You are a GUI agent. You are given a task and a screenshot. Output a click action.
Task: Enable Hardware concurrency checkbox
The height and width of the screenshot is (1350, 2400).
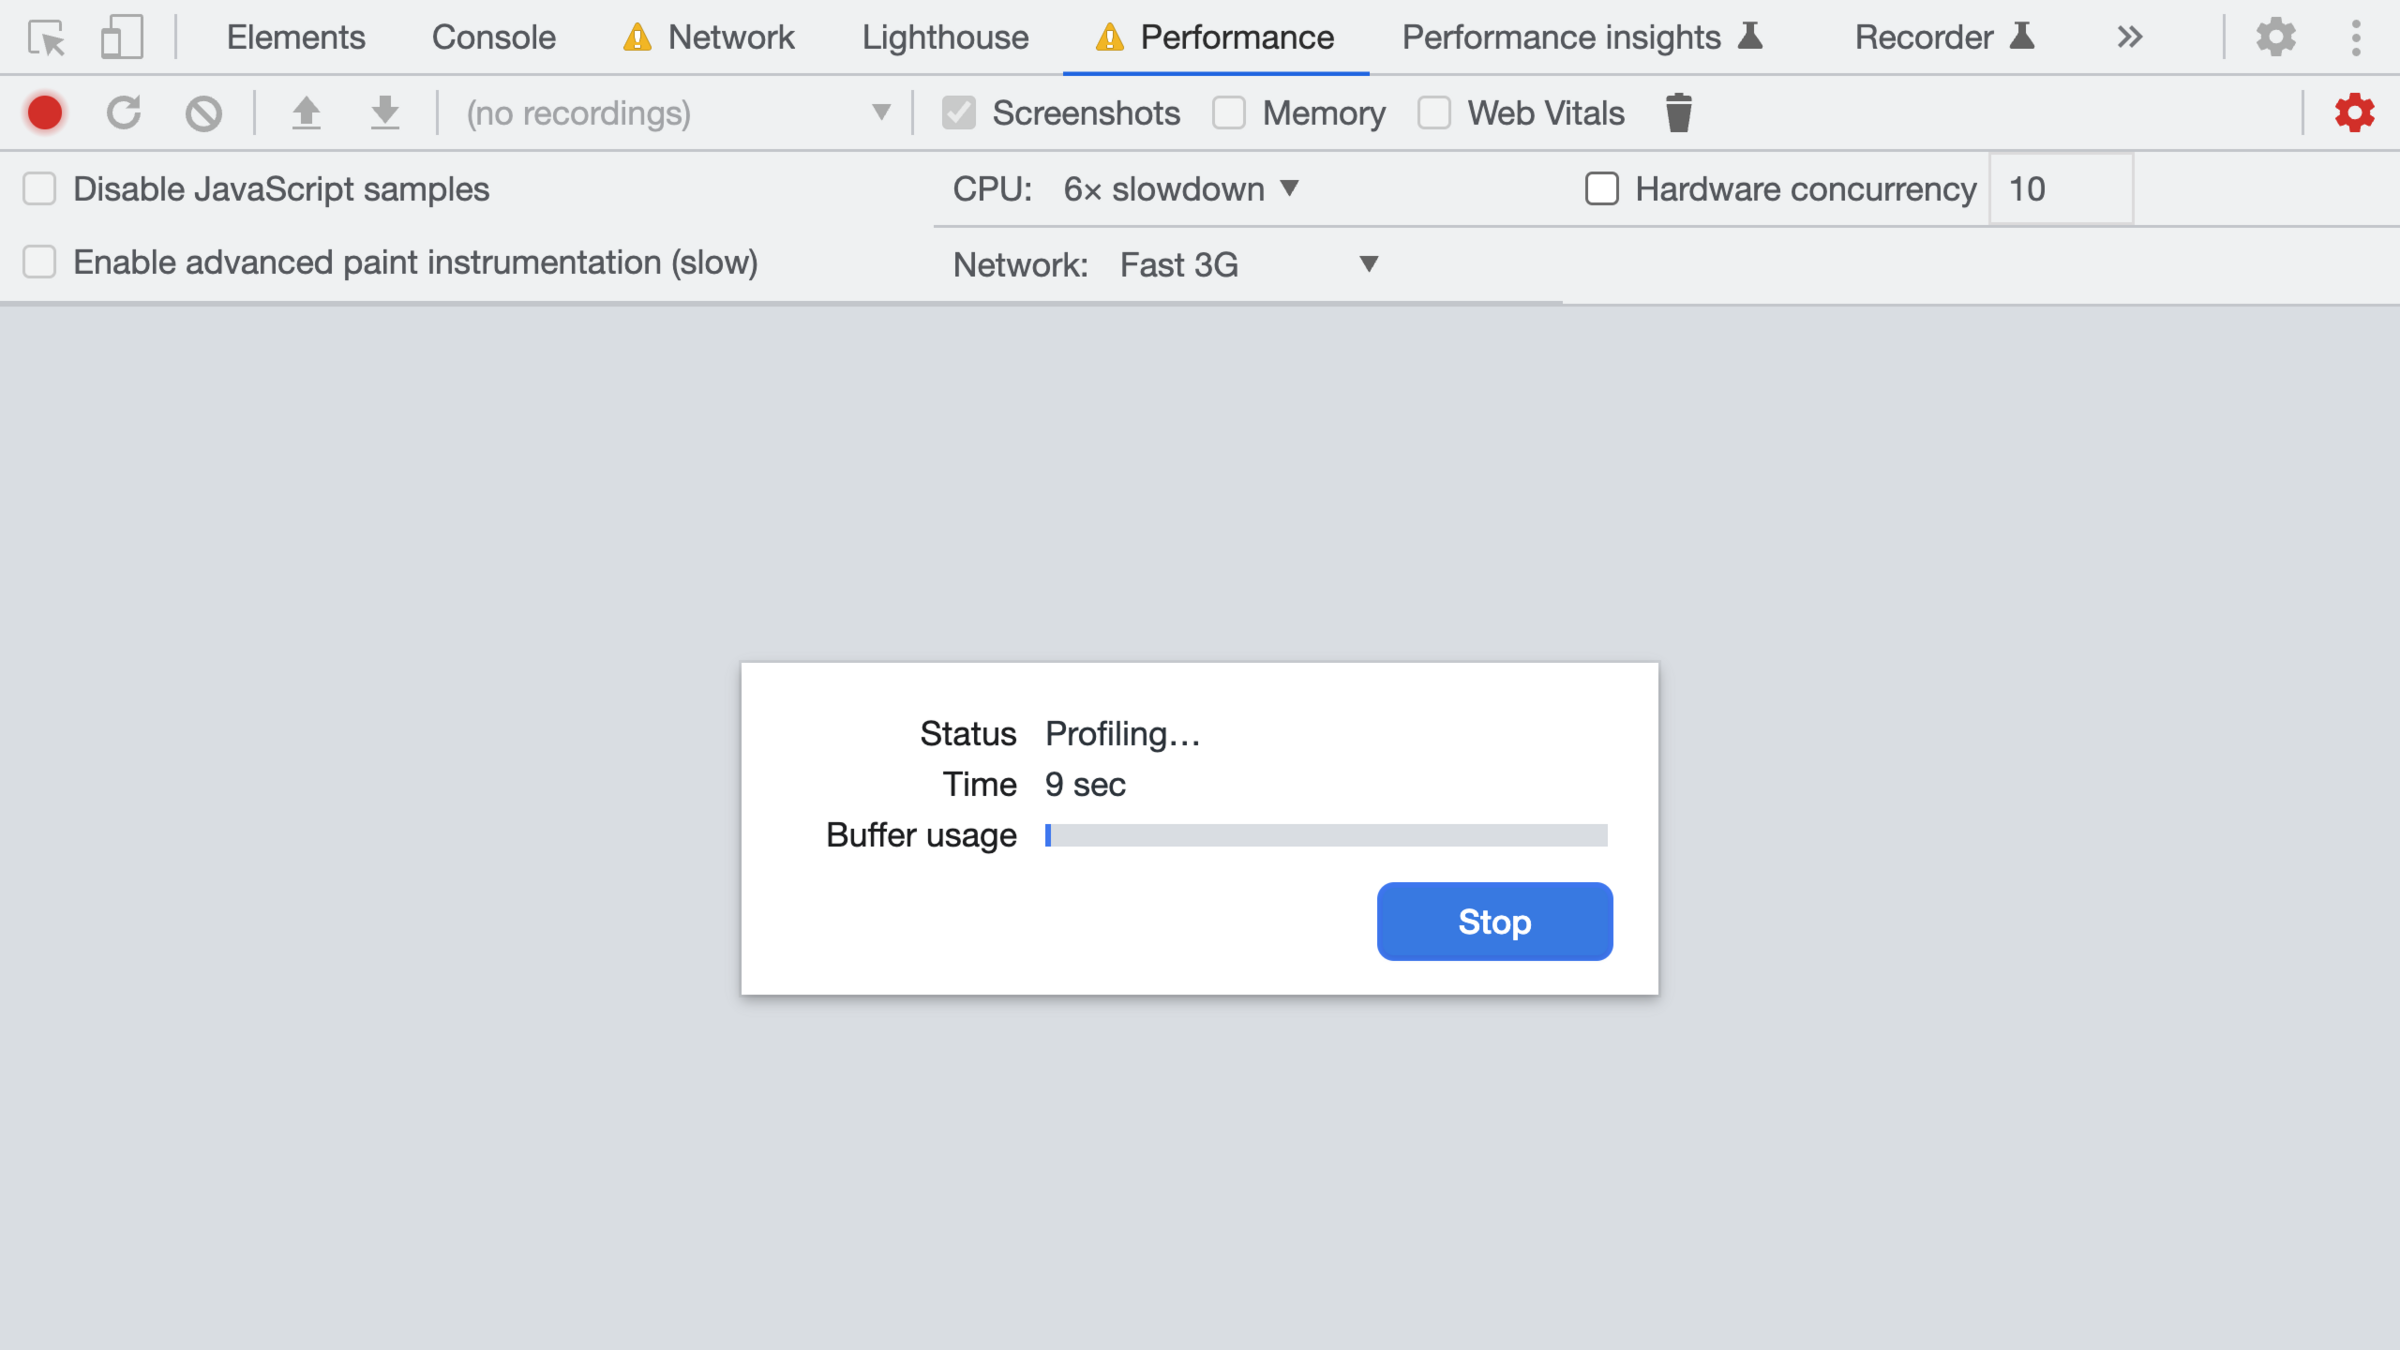pyautogui.click(x=1602, y=189)
